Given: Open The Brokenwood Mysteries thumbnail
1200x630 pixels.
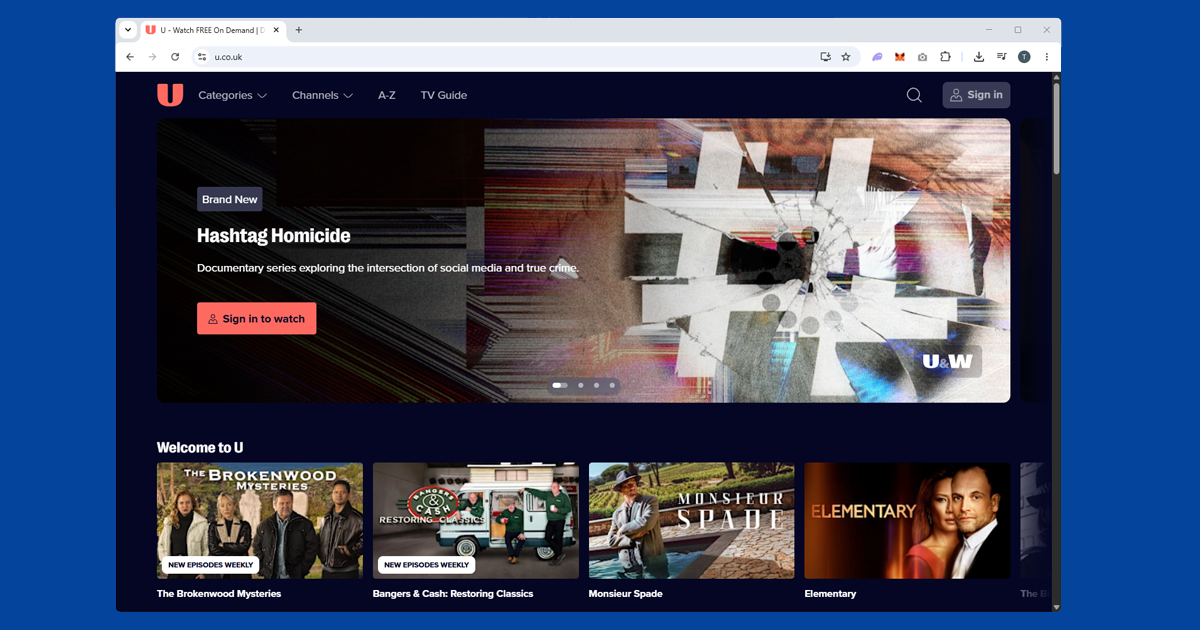Looking at the screenshot, I should 260,520.
